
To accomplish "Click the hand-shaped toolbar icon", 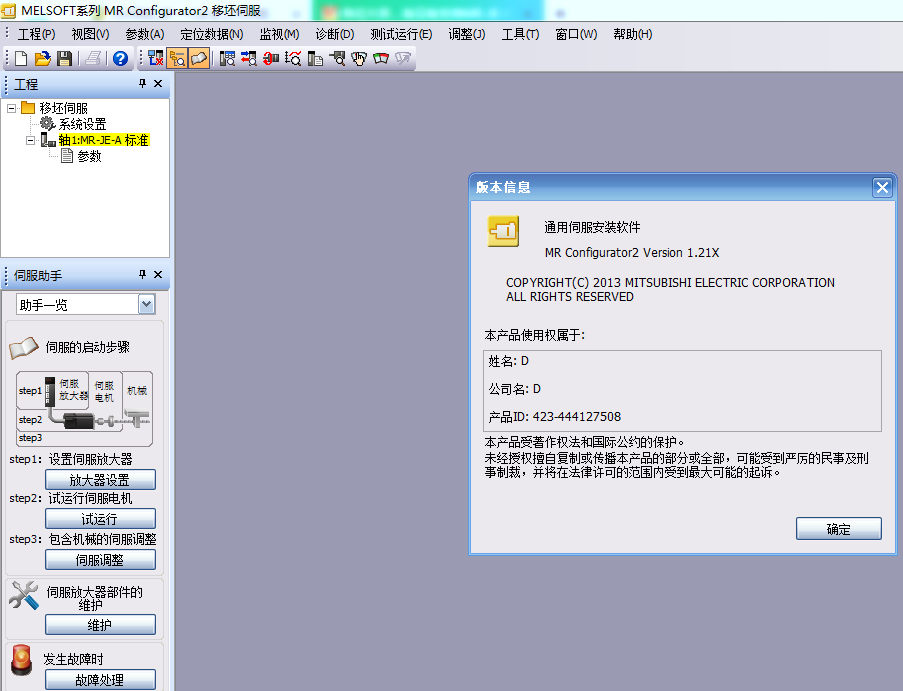I will 359,59.
